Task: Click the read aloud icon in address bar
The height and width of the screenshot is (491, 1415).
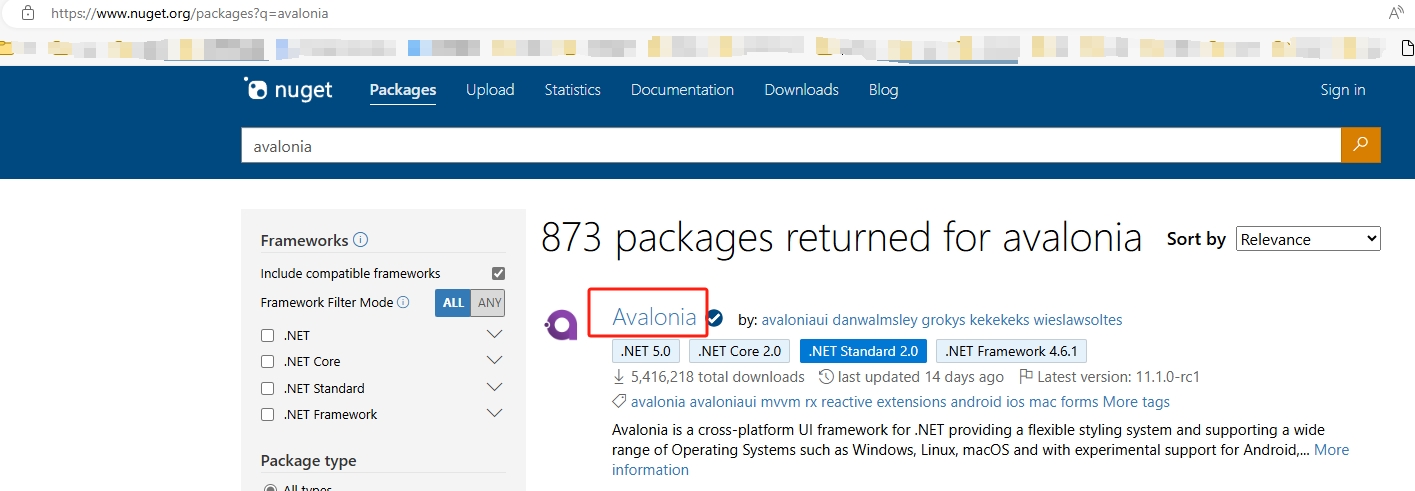Action: [x=1397, y=14]
